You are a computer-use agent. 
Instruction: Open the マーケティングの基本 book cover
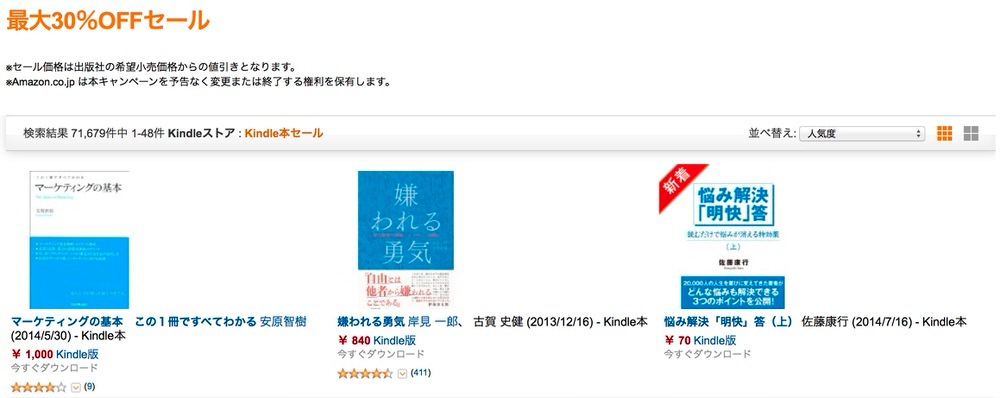coord(80,240)
